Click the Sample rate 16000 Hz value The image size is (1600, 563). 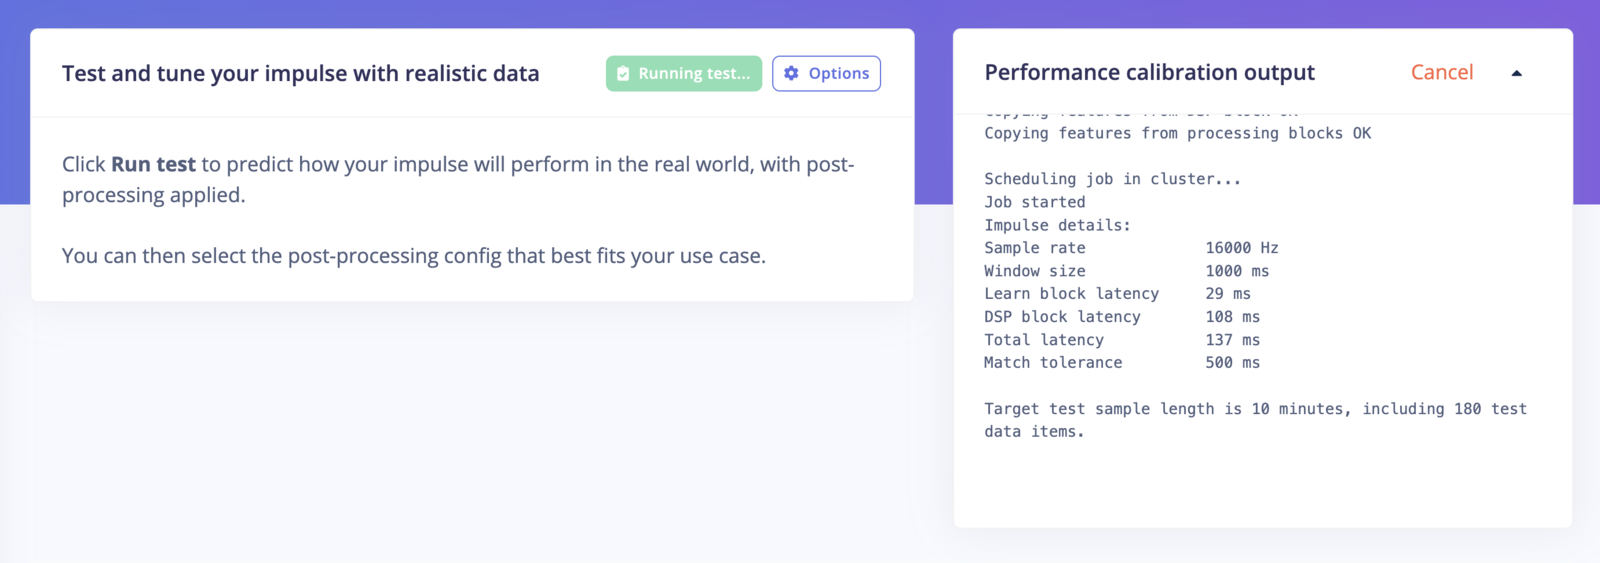[1241, 248]
